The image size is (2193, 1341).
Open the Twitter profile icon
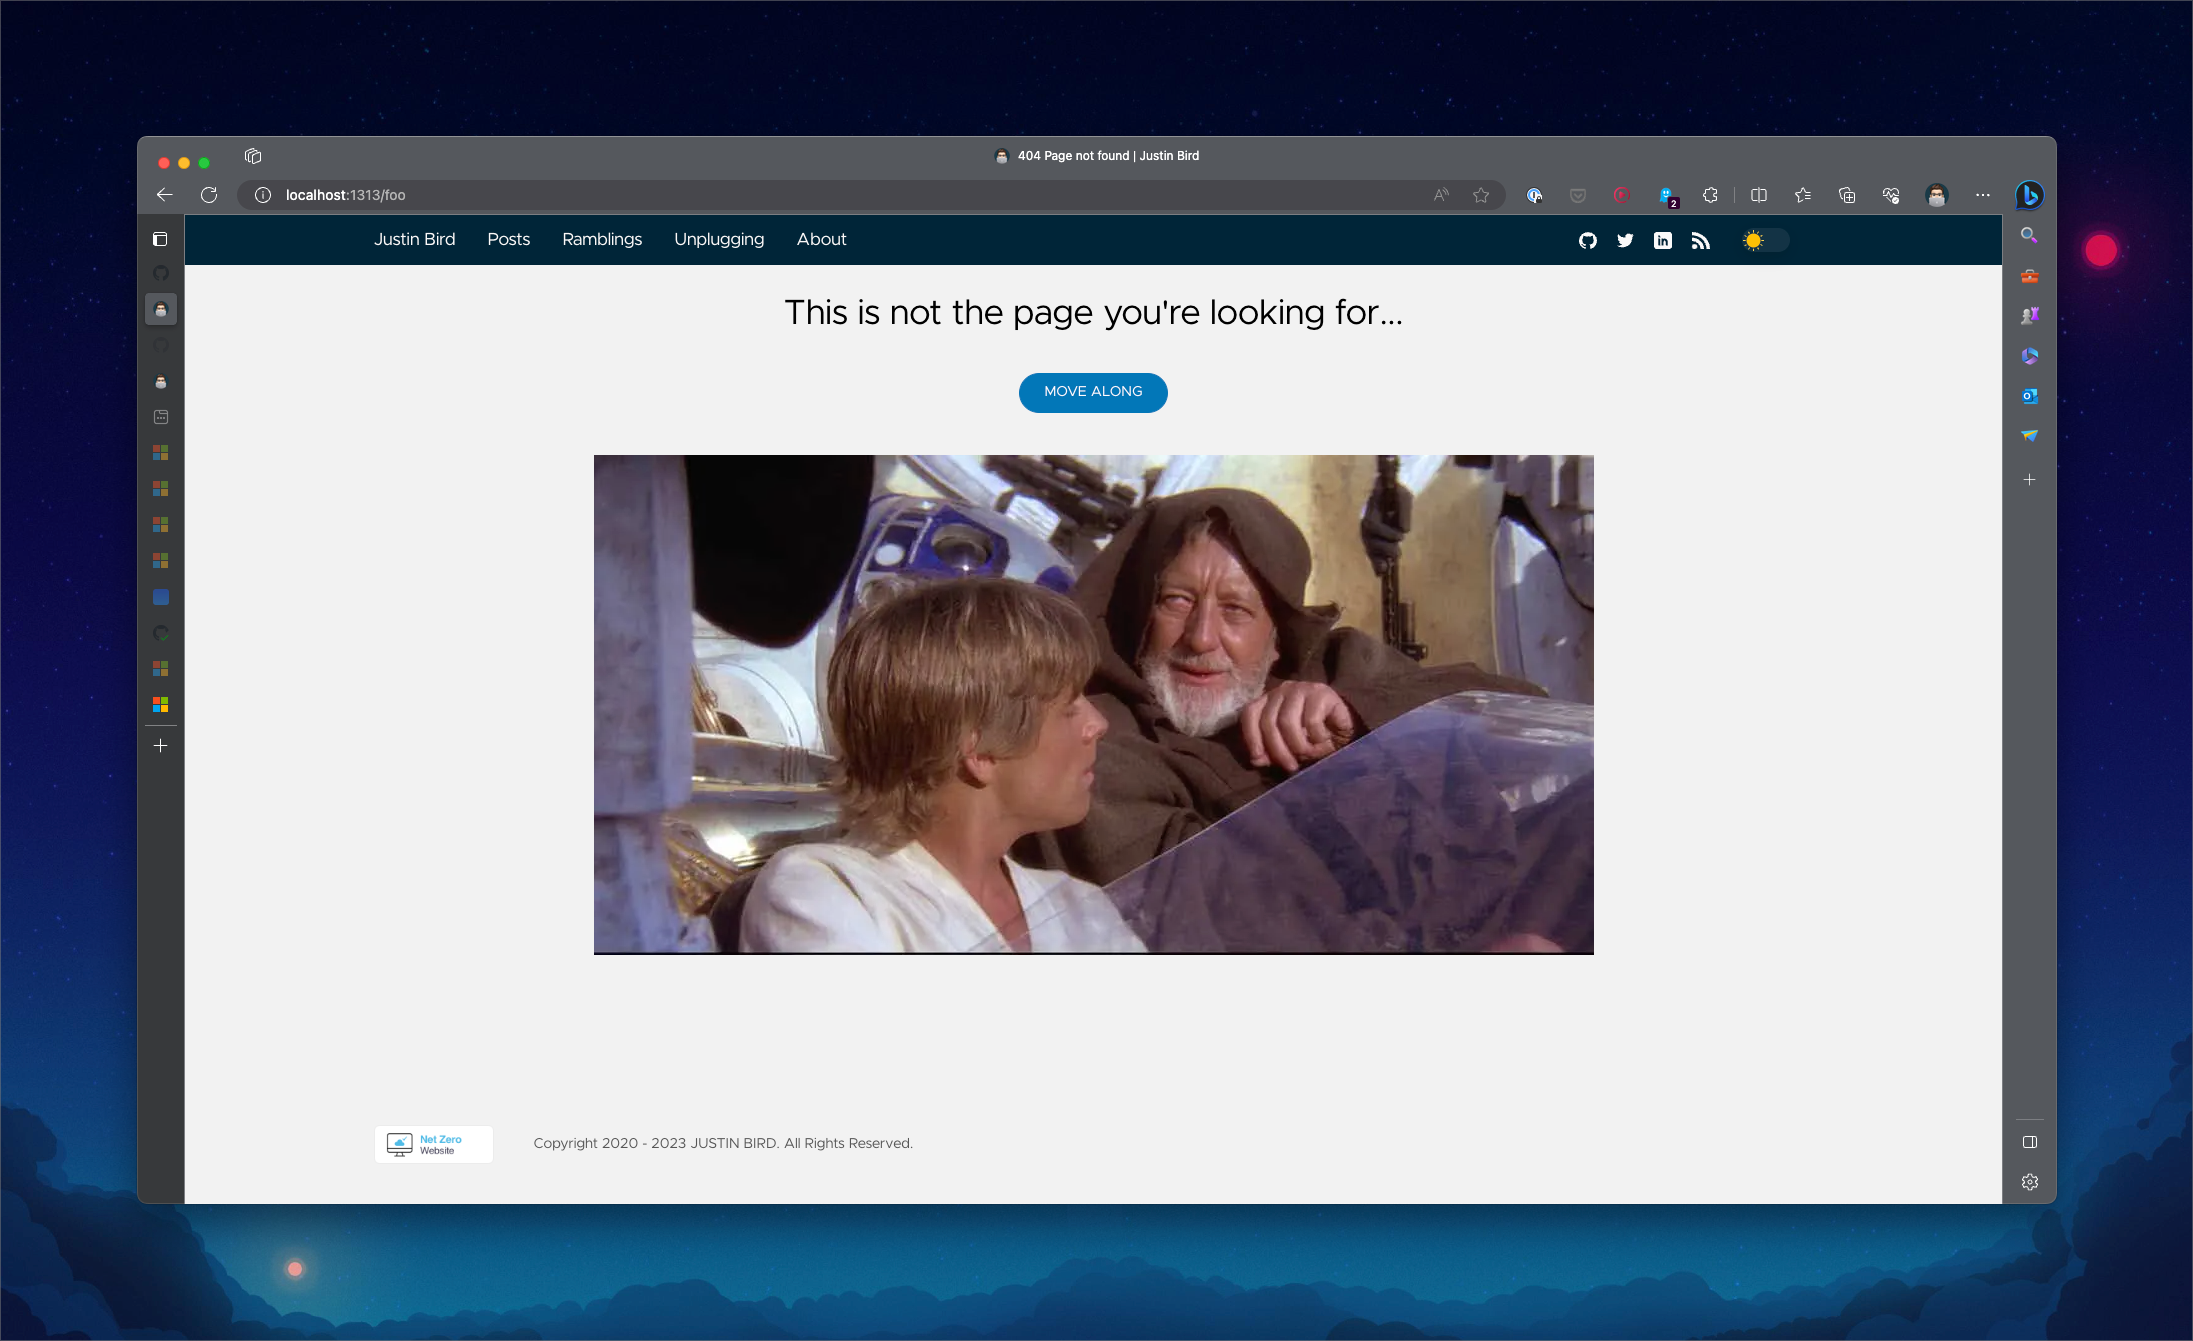point(1624,240)
